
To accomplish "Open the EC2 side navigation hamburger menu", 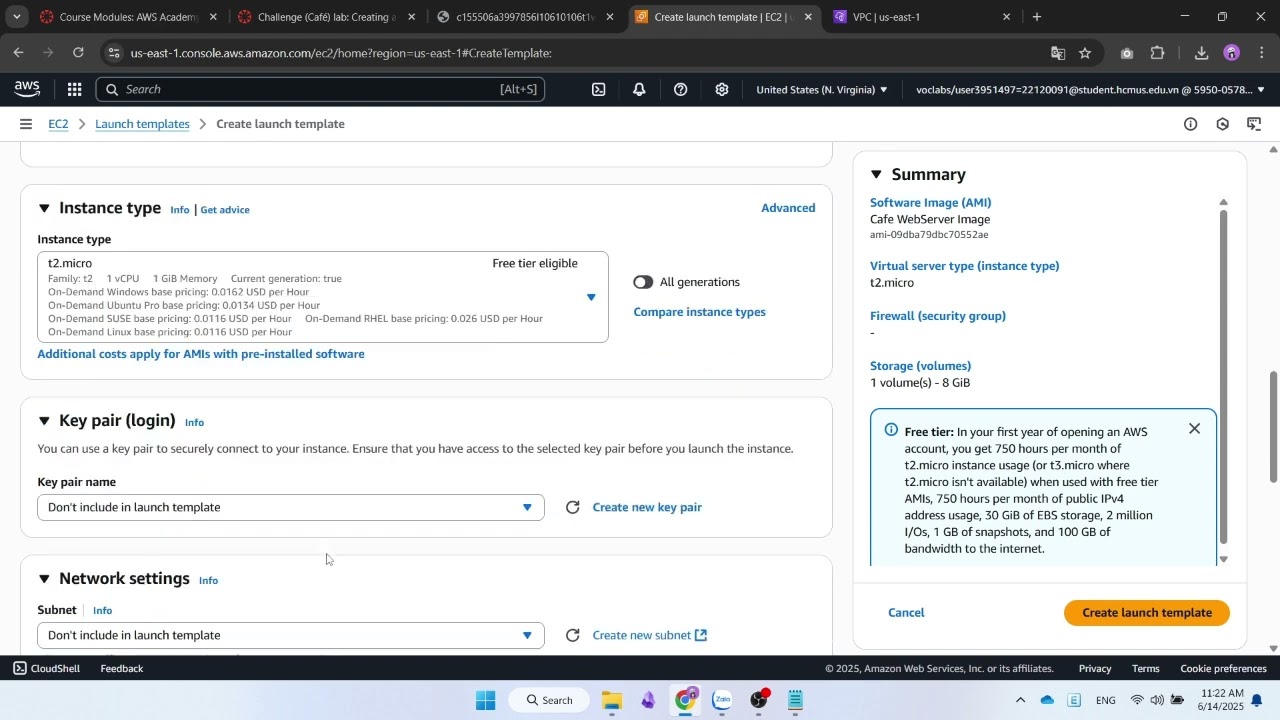I will click(x=25, y=124).
